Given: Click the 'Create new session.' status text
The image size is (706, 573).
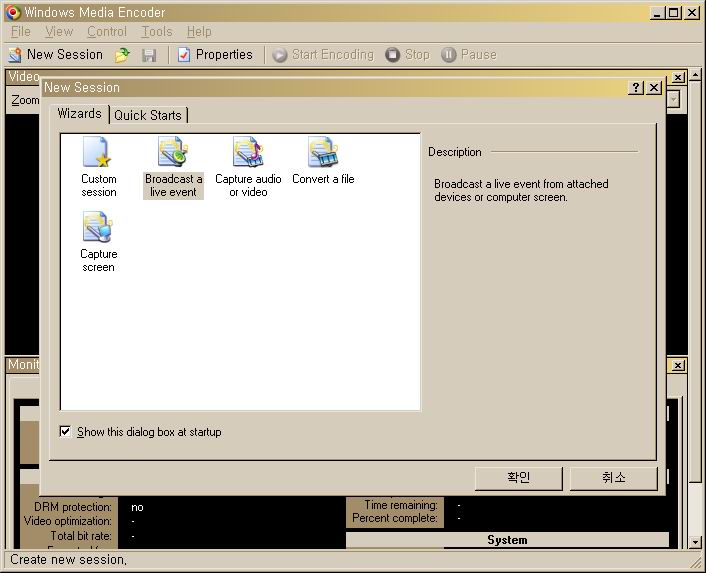Looking at the screenshot, I should 68,559.
